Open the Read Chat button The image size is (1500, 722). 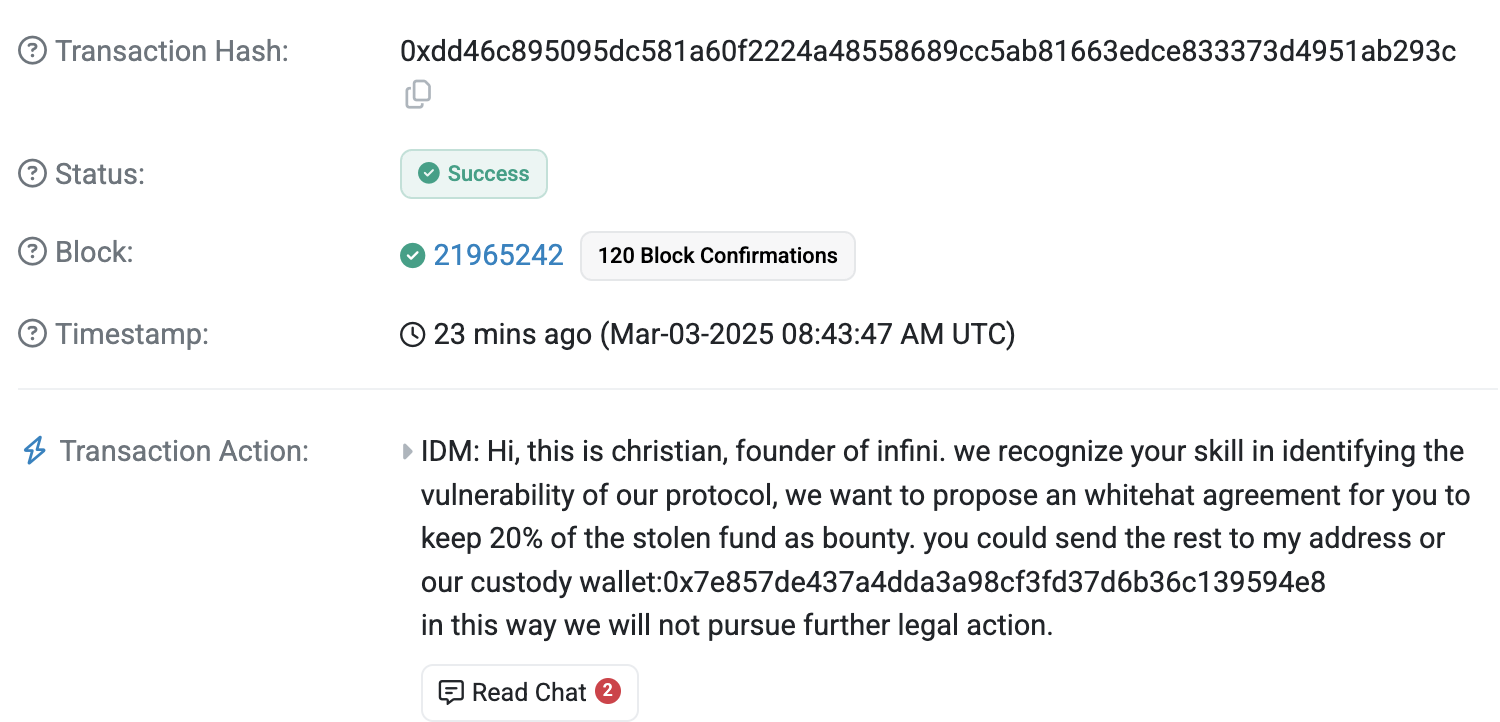click(x=529, y=692)
